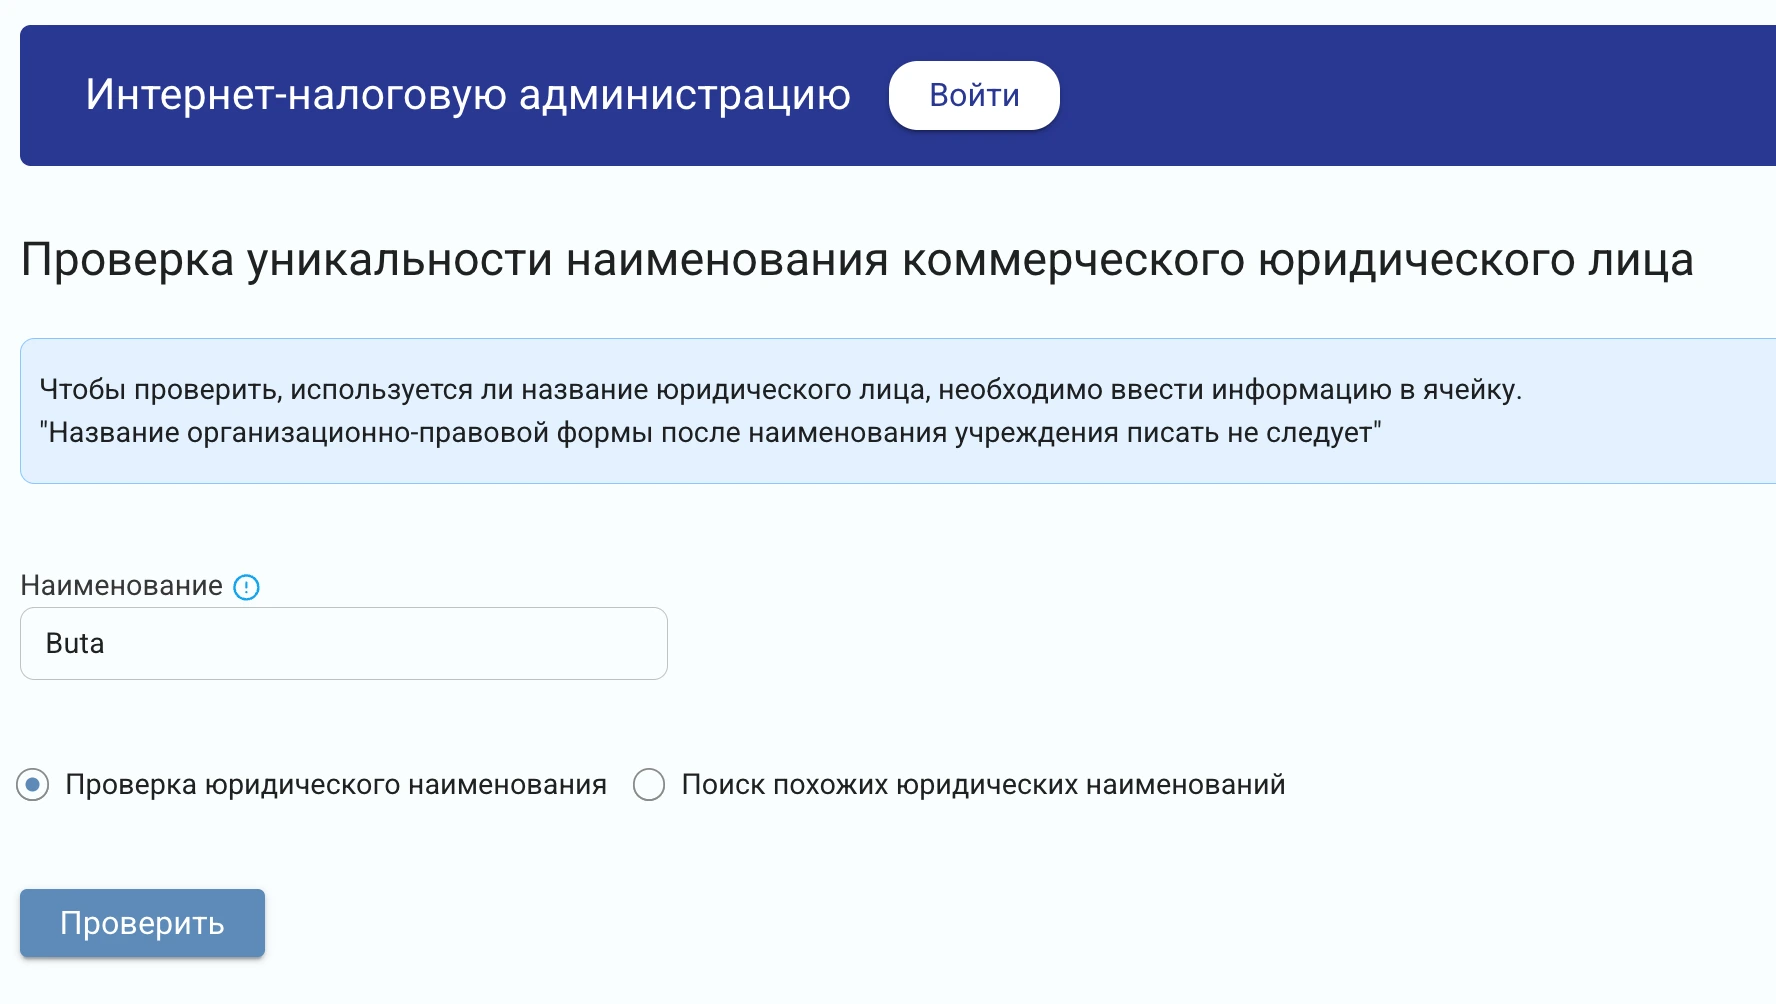The width and height of the screenshot is (1776, 1004).
Task: Click the Проверить submit button
Action: (142, 923)
